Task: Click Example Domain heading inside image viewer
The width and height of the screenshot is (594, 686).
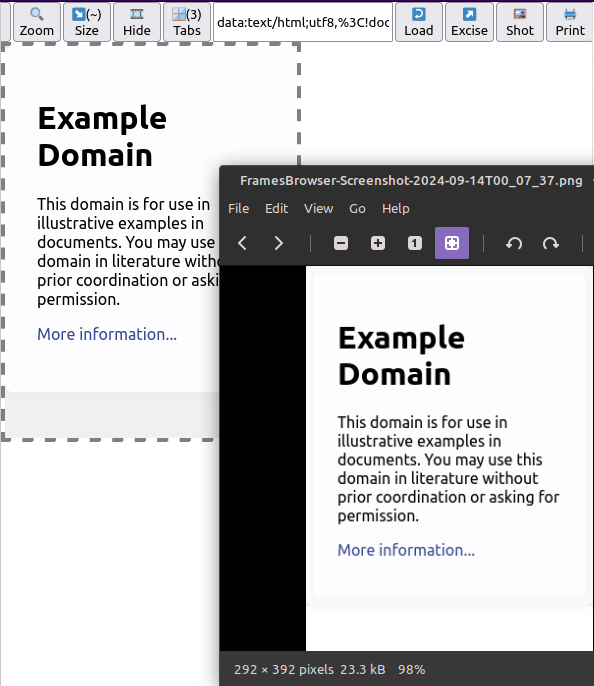Action: (401, 356)
